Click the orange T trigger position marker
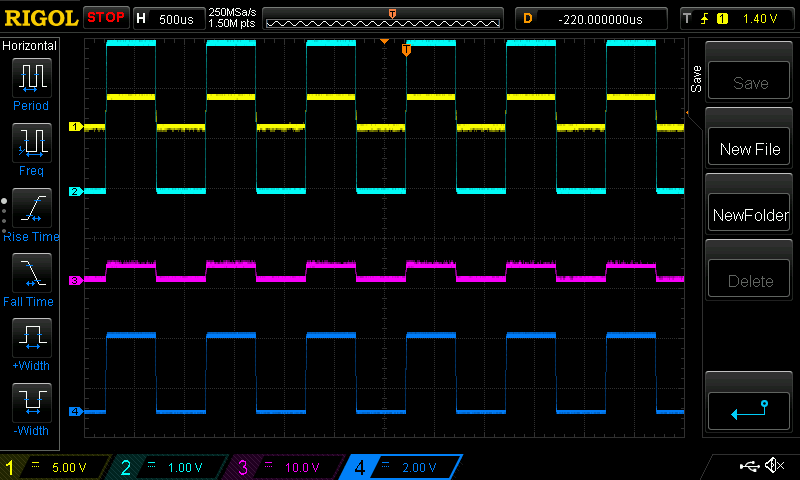Screen dimensions: 800x480 click(x=406, y=49)
